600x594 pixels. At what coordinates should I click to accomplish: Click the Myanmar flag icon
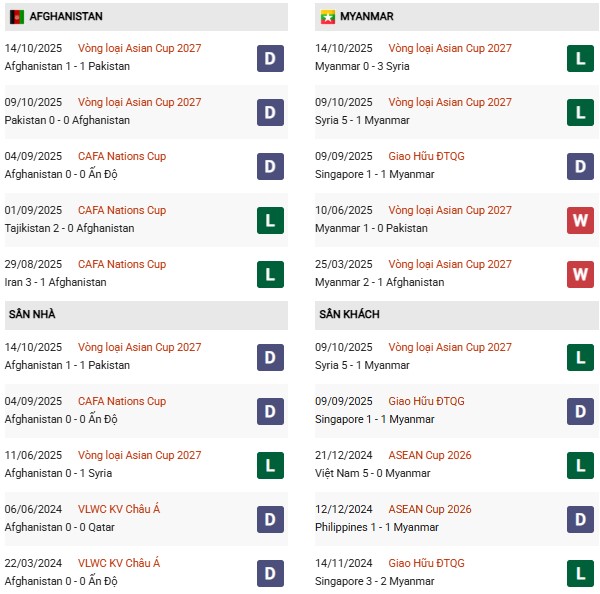tap(327, 17)
